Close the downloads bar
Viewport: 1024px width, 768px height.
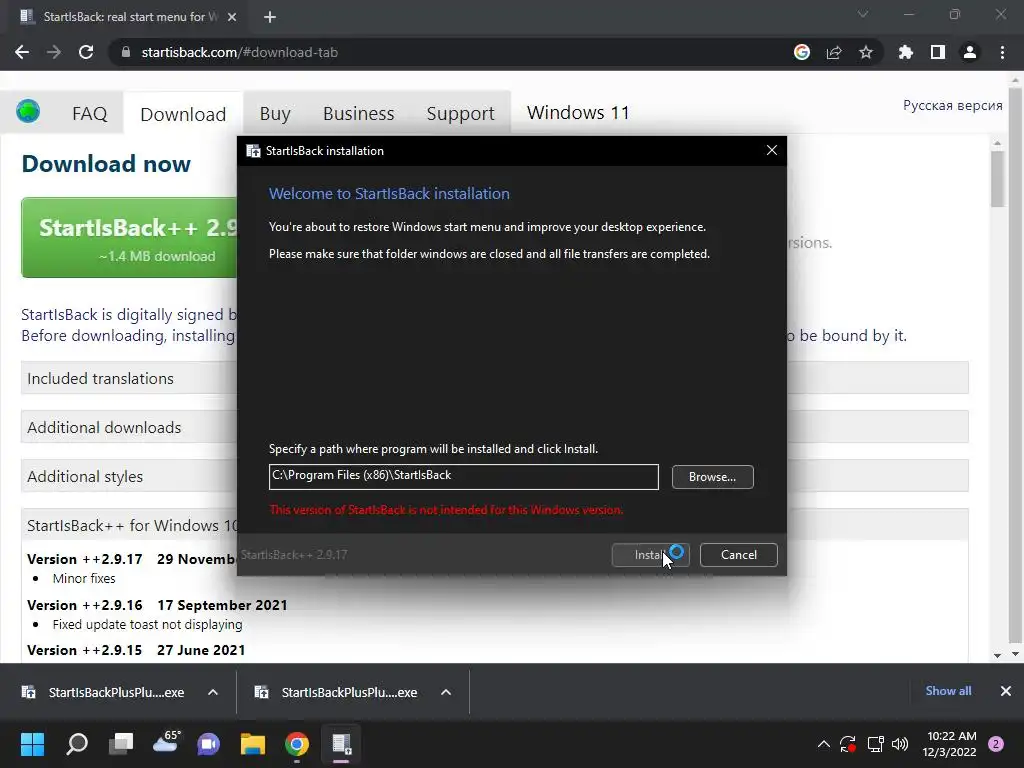1006,691
